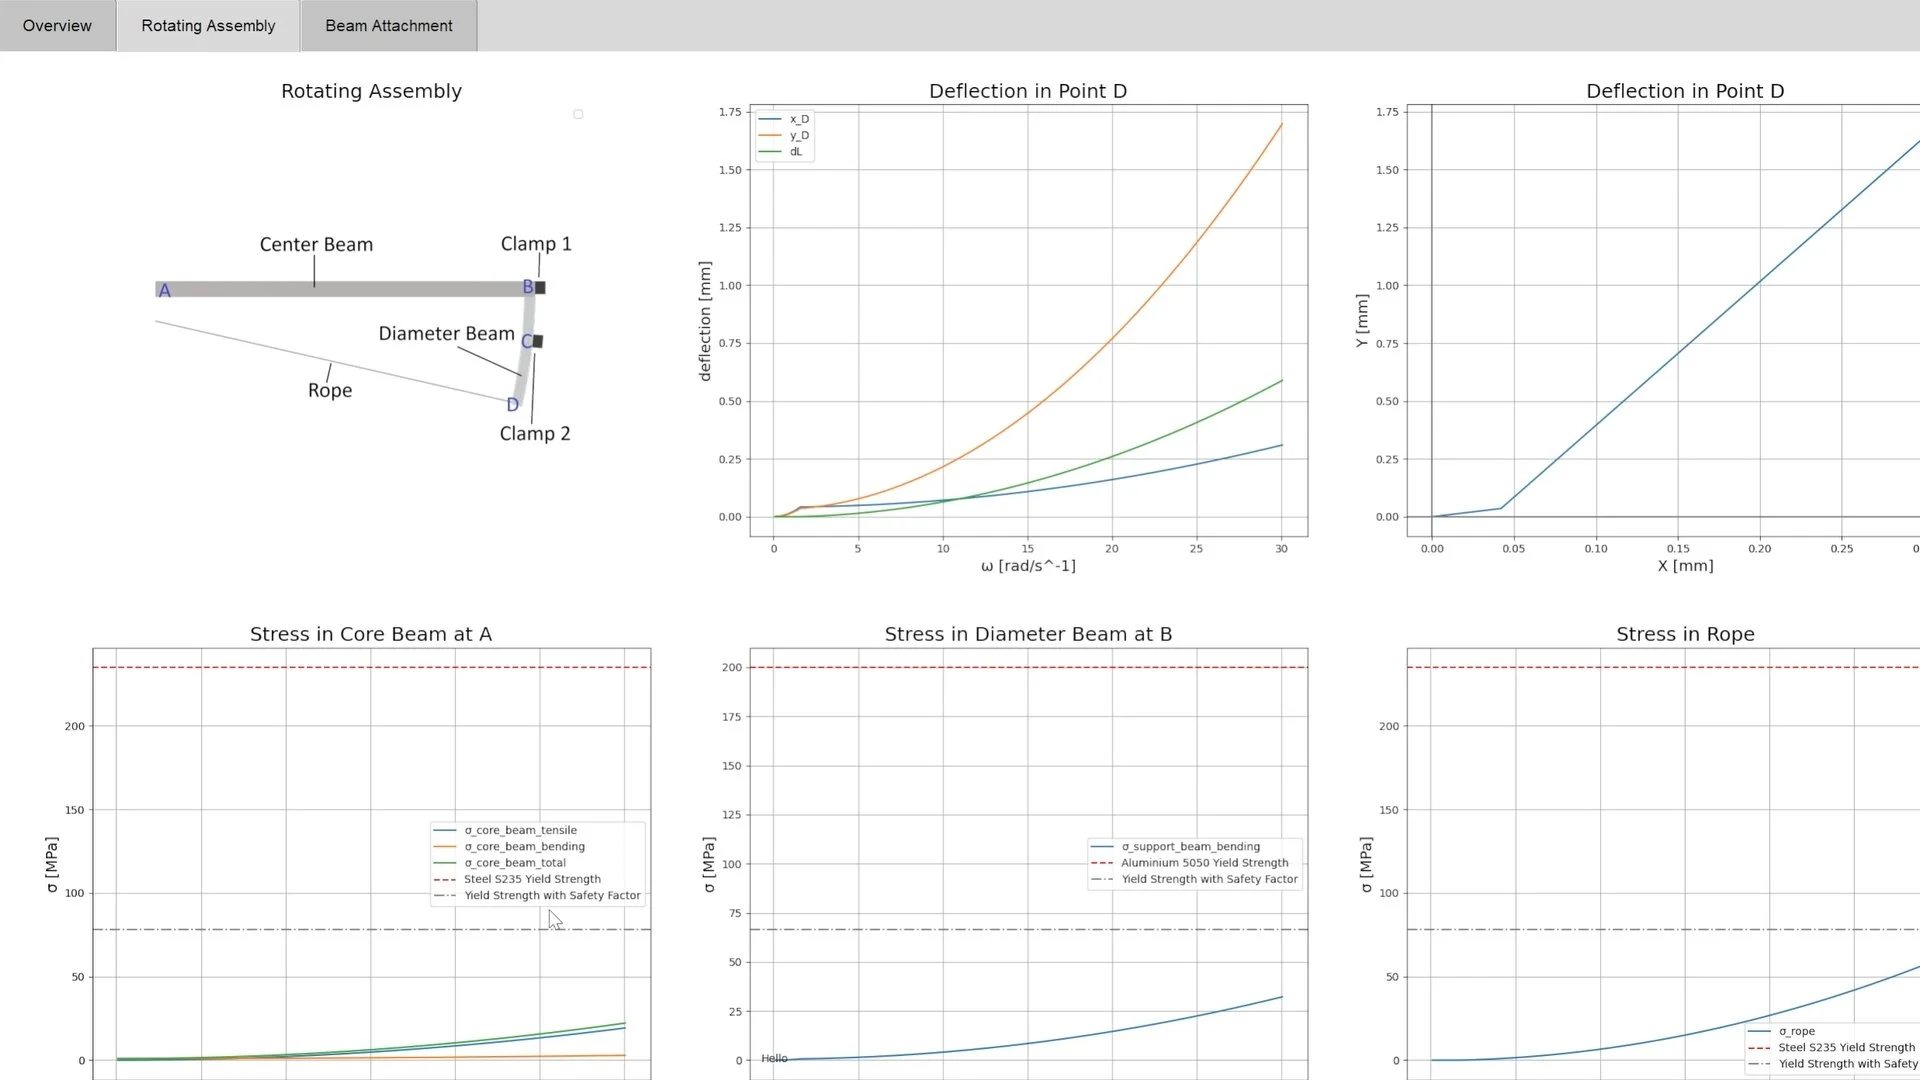Click the y_D legend entry
The height and width of the screenshot is (1080, 1920).
(798, 135)
